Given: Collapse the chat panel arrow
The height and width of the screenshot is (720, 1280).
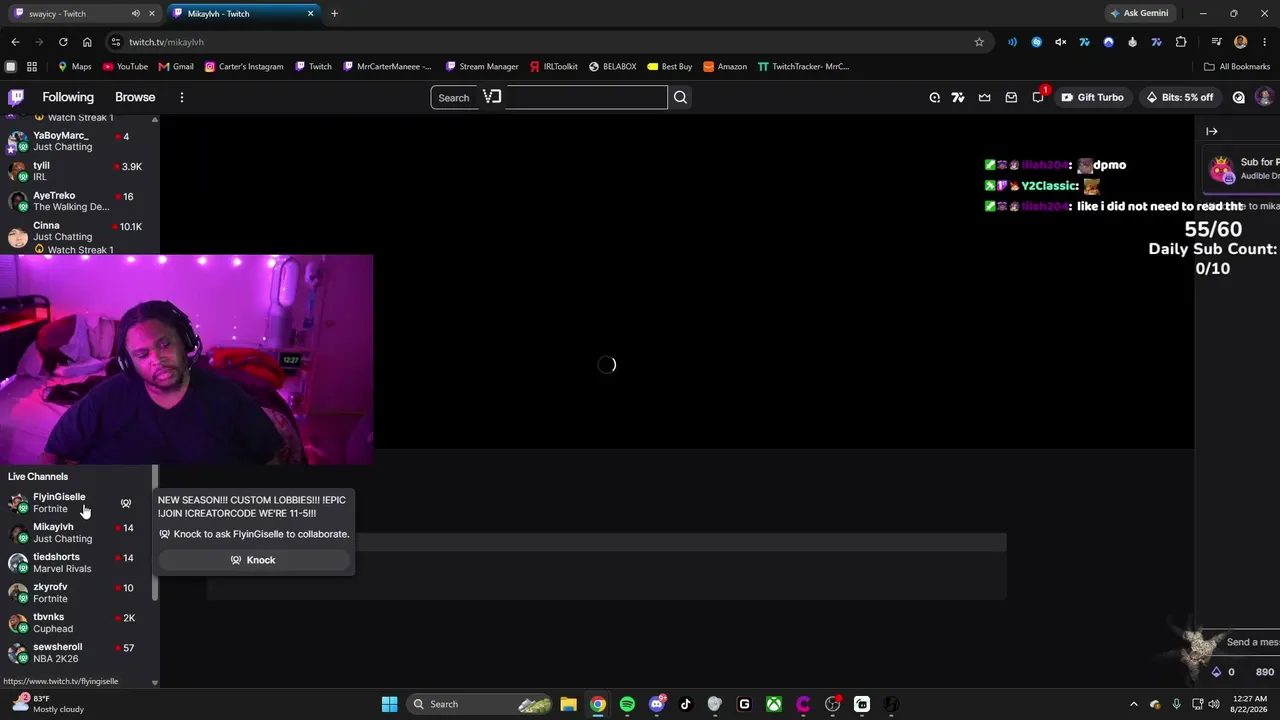Looking at the screenshot, I should click(1212, 131).
